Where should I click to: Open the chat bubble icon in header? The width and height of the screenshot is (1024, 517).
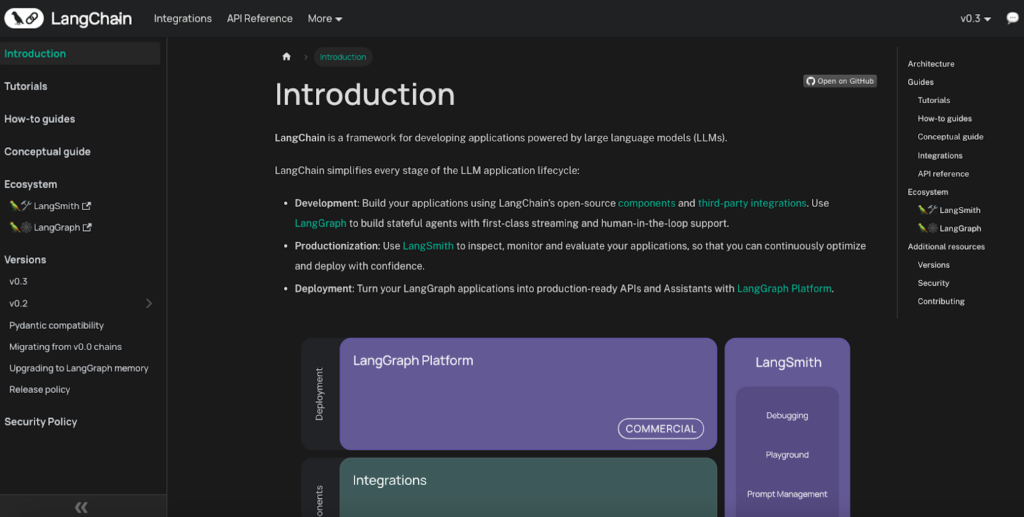point(1012,18)
